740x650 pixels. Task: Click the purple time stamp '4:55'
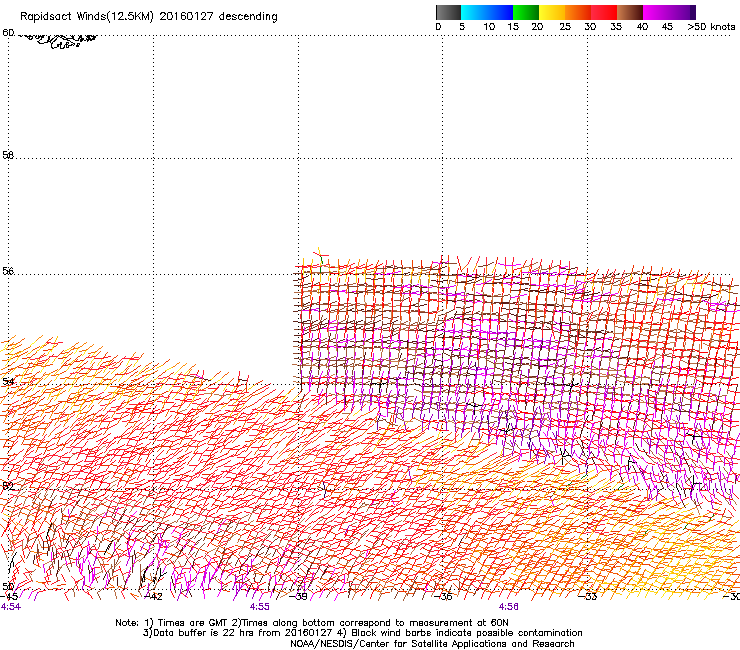(x=260, y=607)
